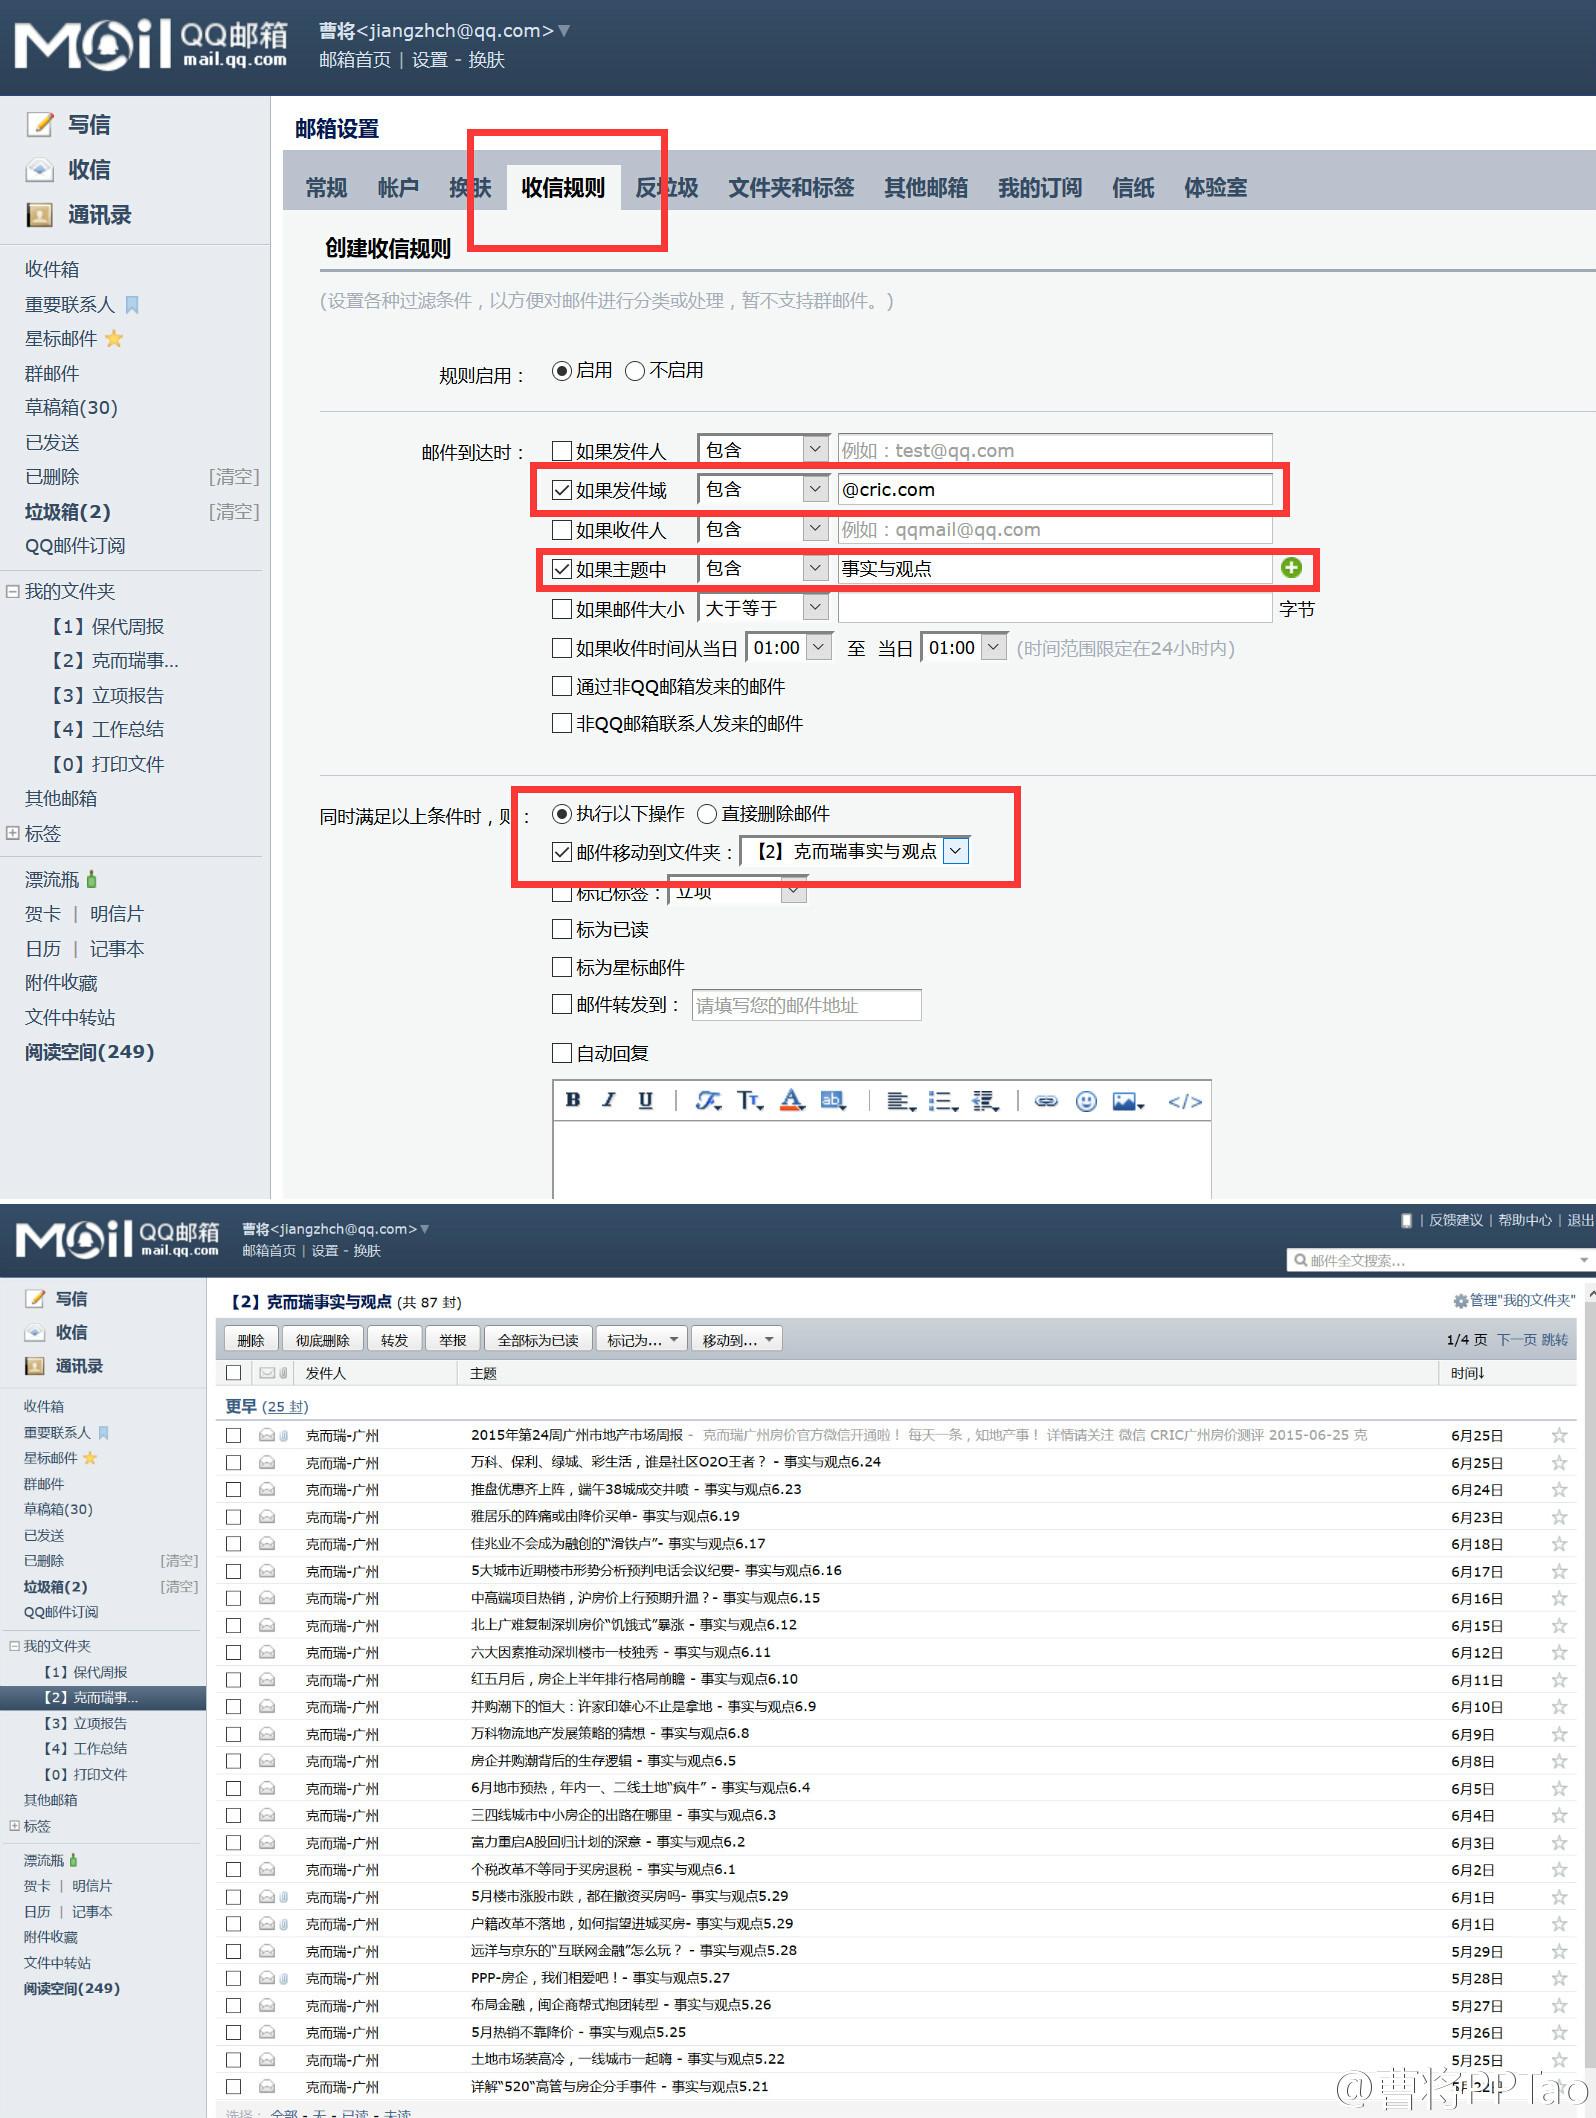Expand 标签 section in upper sidebar
This screenshot has height=2118, width=1596.
click(13, 833)
